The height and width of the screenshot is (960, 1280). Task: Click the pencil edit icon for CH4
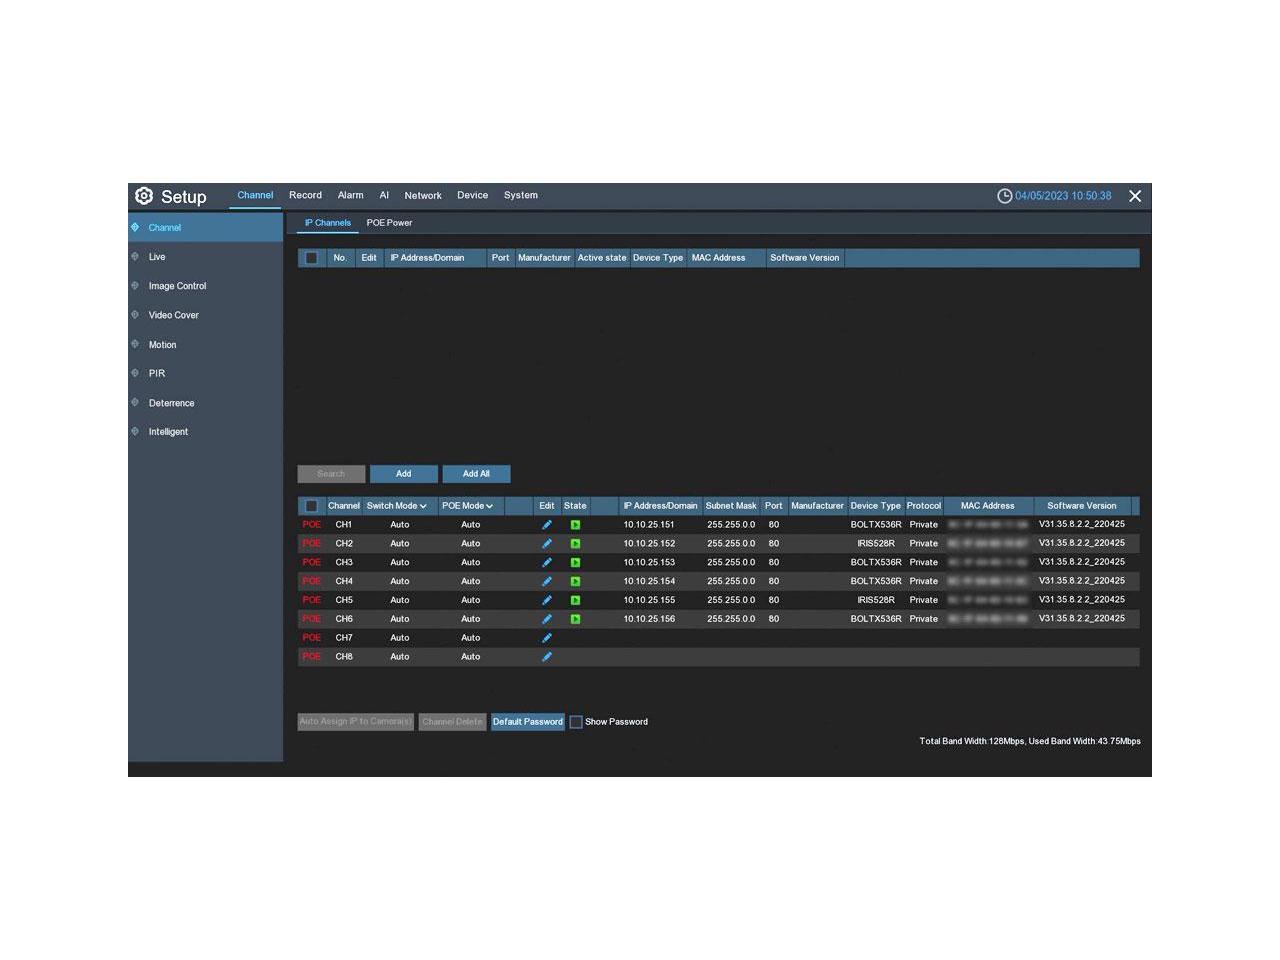547,581
